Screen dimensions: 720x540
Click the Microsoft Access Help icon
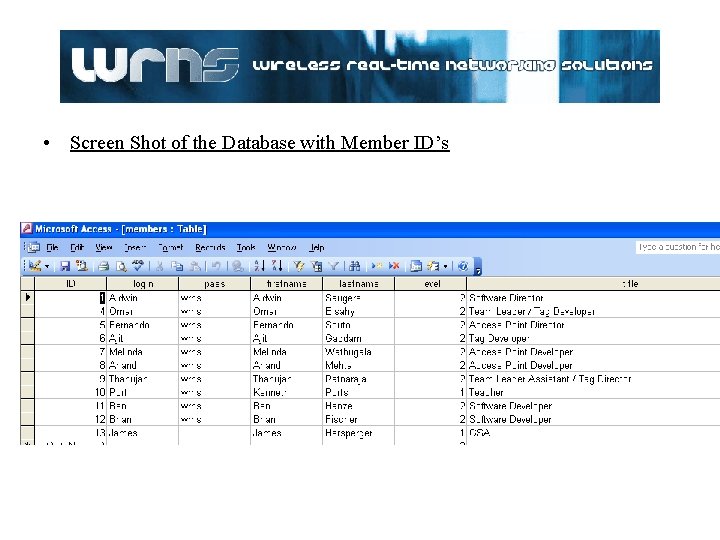point(463,266)
